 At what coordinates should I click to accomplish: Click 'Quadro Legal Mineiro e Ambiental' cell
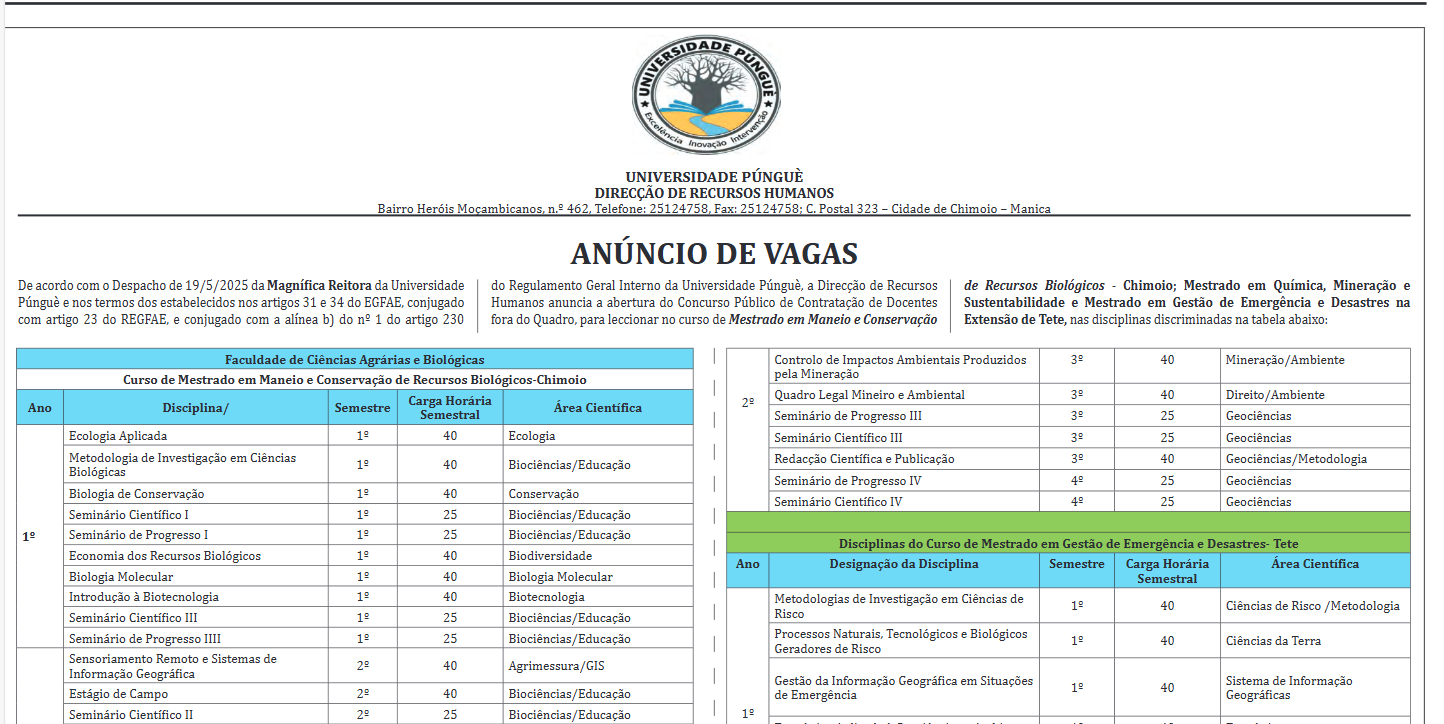[x=904, y=395]
